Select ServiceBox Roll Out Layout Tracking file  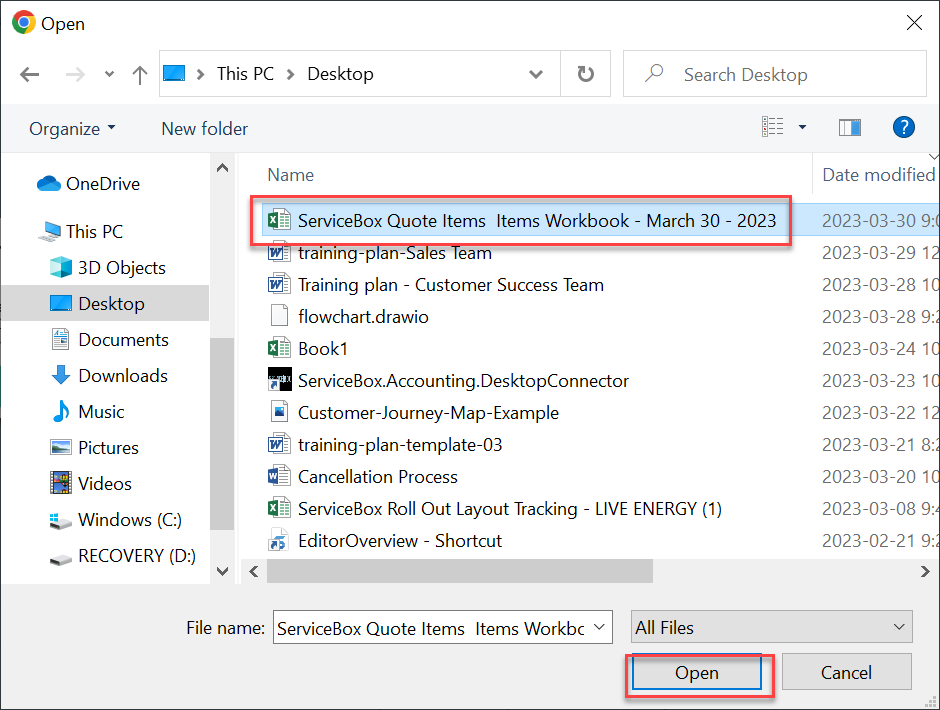tap(510, 509)
